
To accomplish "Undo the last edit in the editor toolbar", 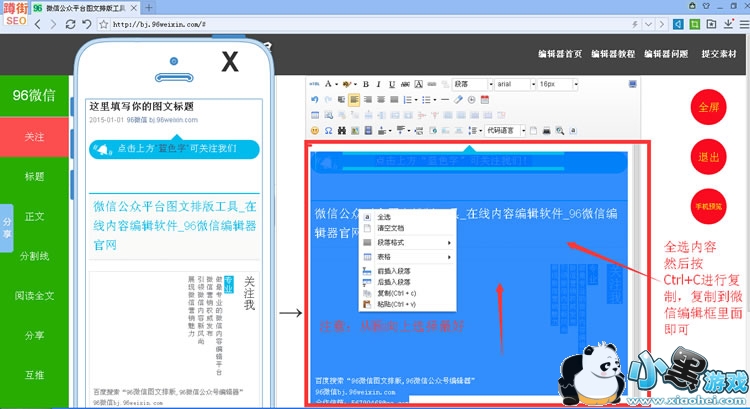I will (x=314, y=99).
